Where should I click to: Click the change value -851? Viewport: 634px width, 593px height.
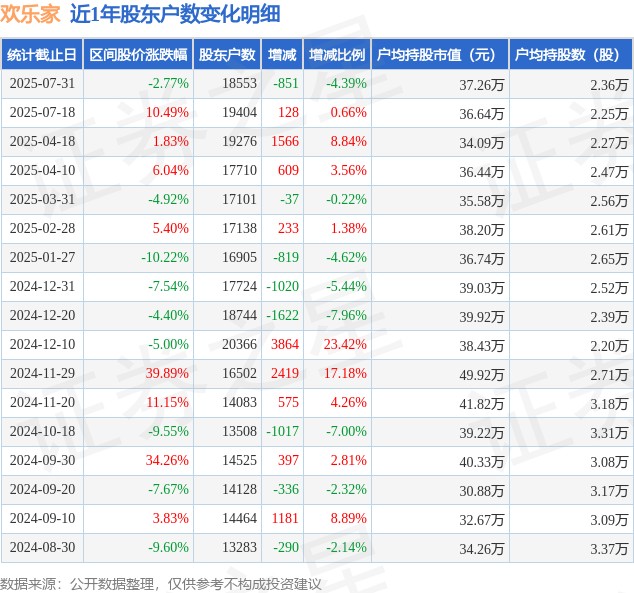click(286, 84)
